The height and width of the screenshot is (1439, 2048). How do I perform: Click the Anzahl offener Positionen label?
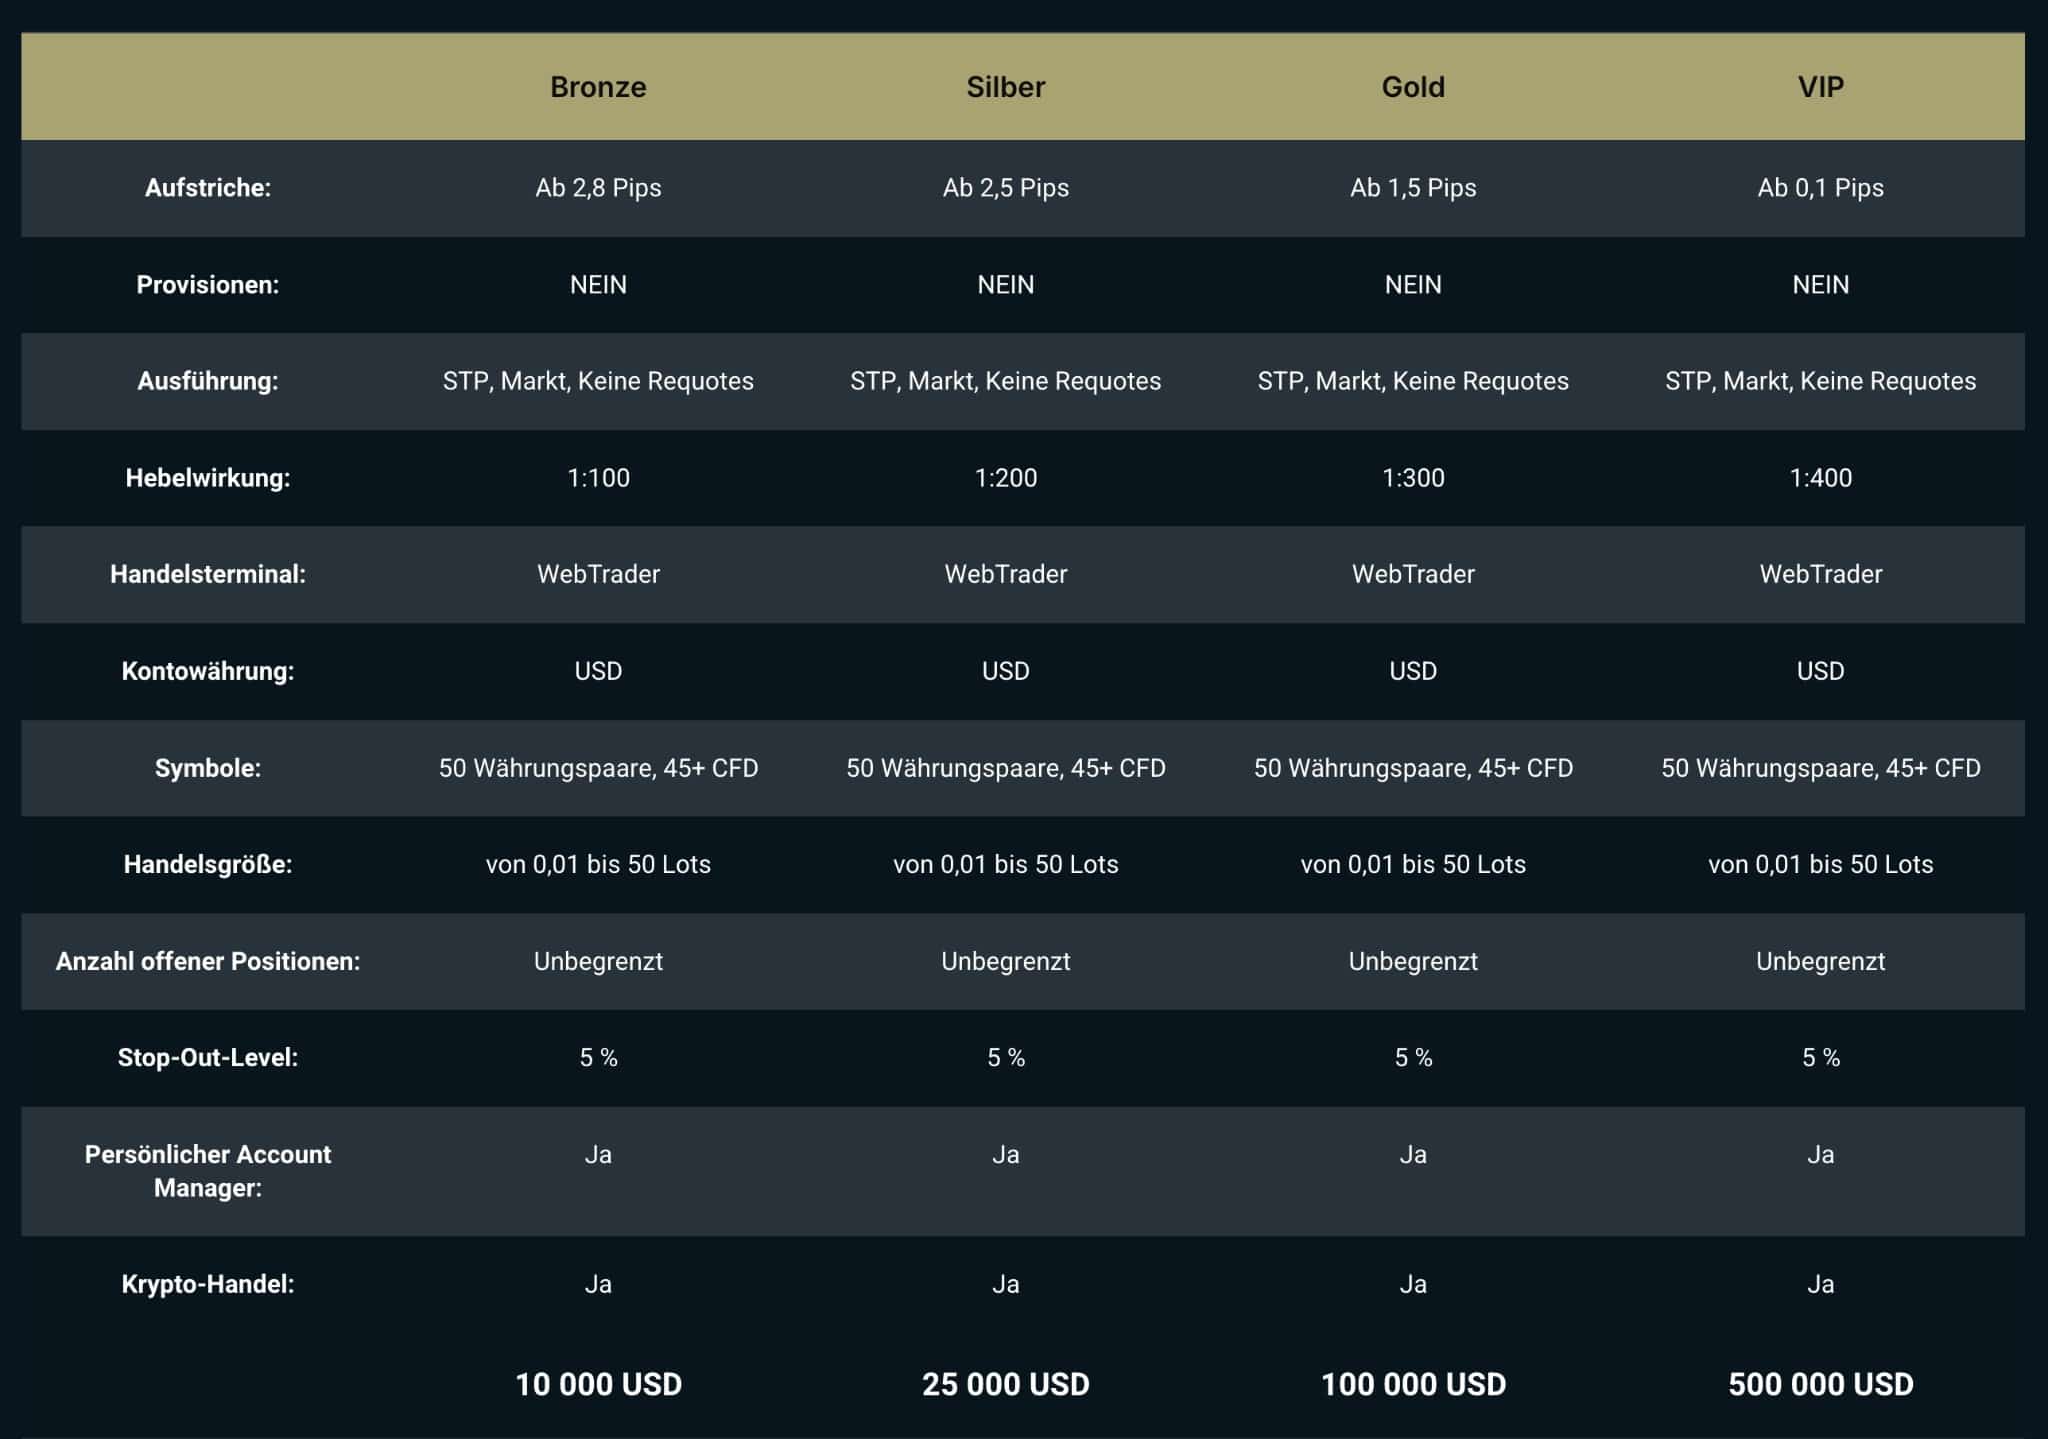(x=208, y=961)
